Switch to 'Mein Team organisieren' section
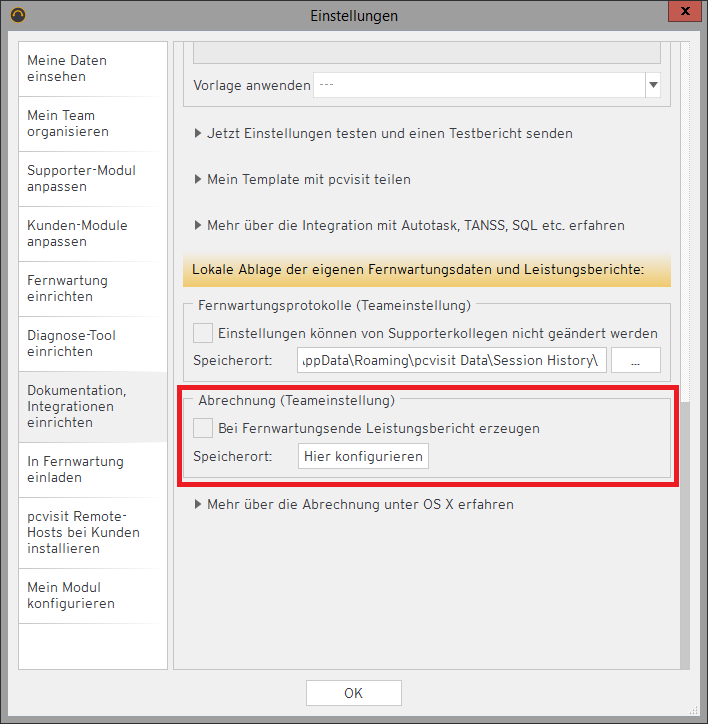The image size is (708, 724). (x=92, y=124)
